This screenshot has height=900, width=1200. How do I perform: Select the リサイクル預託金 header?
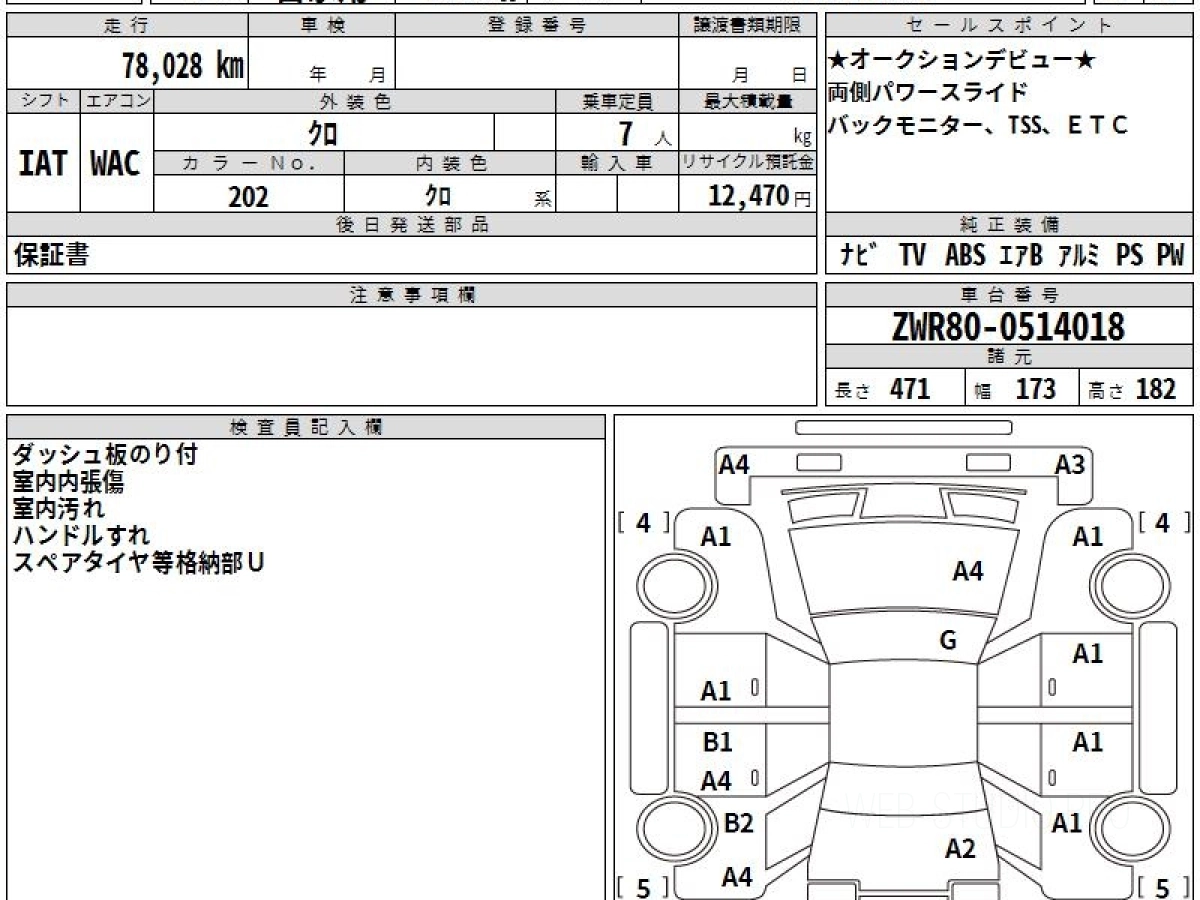click(747, 163)
